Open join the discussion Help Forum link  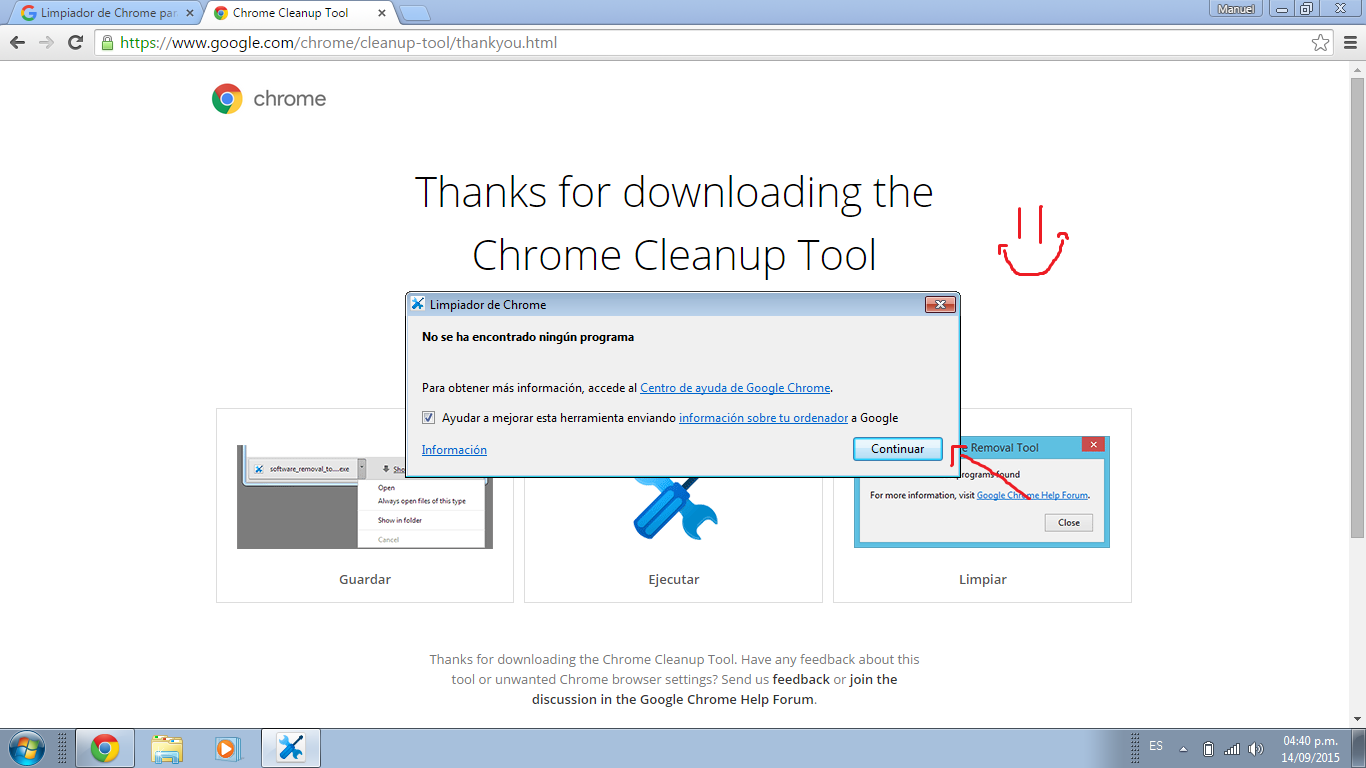(715, 689)
